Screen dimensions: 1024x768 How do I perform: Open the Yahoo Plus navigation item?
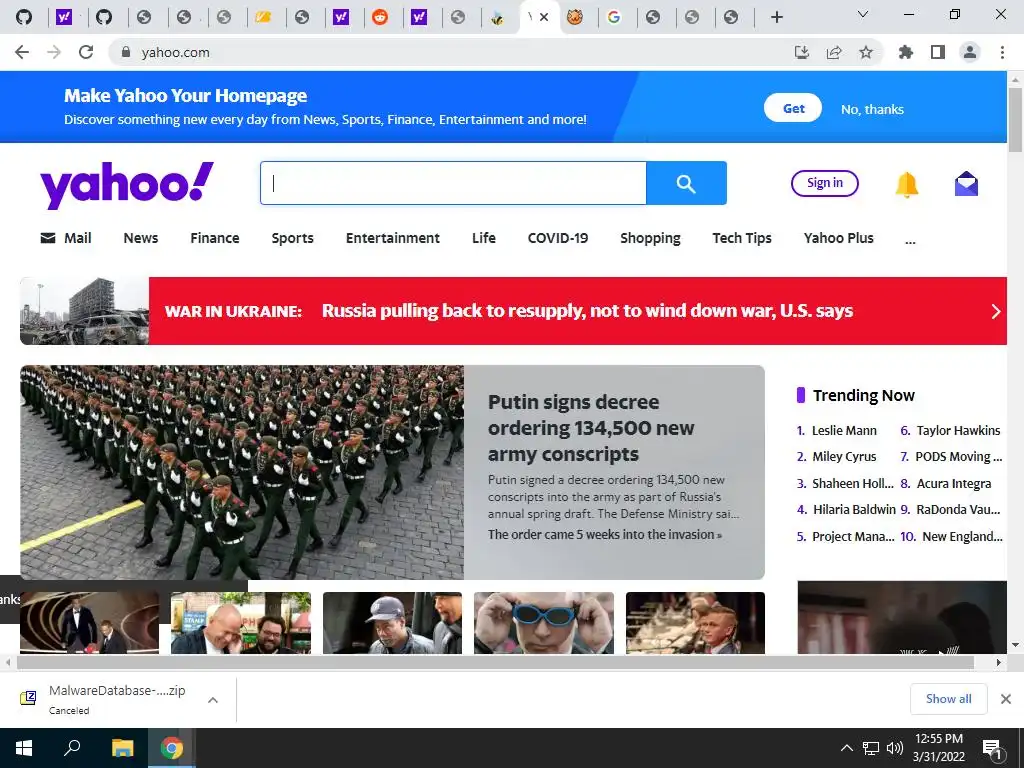coord(839,238)
